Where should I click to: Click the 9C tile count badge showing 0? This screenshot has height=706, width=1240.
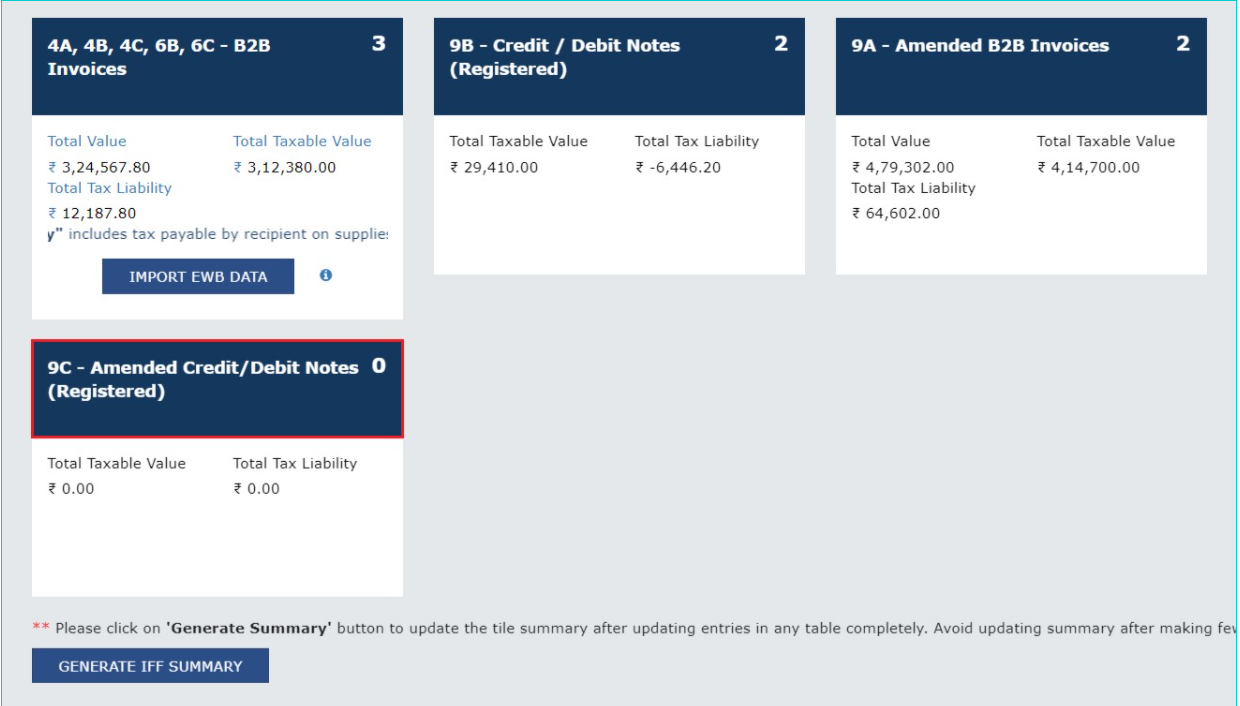(x=379, y=366)
